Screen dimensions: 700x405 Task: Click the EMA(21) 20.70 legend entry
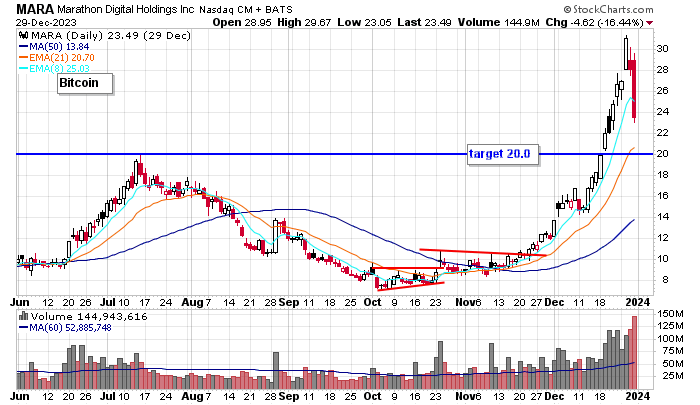[x=57, y=58]
